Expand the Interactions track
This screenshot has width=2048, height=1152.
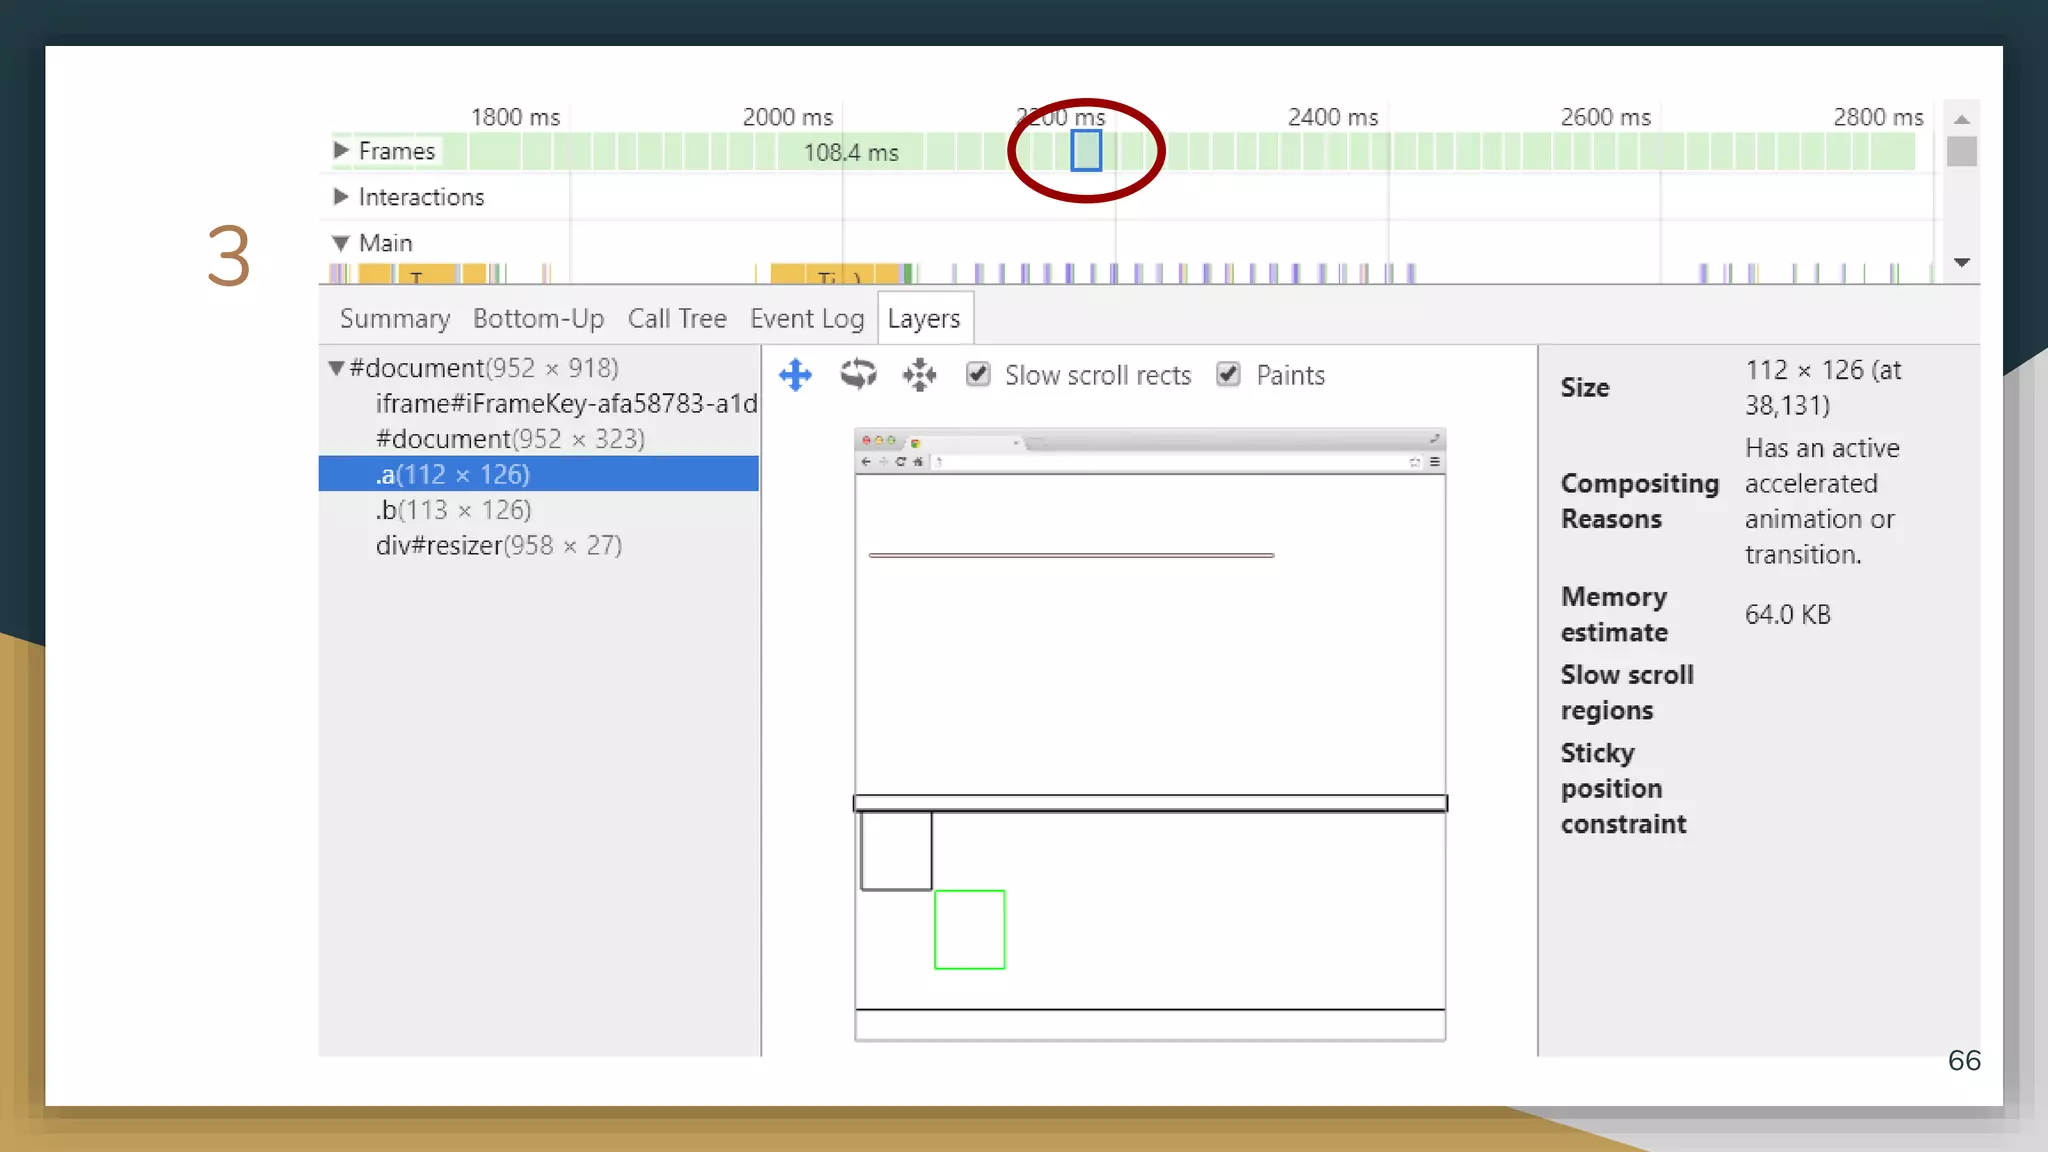(341, 196)
